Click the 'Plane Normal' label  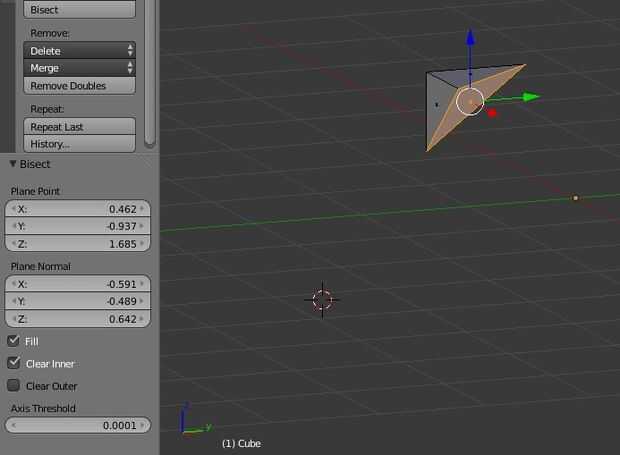[41, 266]
